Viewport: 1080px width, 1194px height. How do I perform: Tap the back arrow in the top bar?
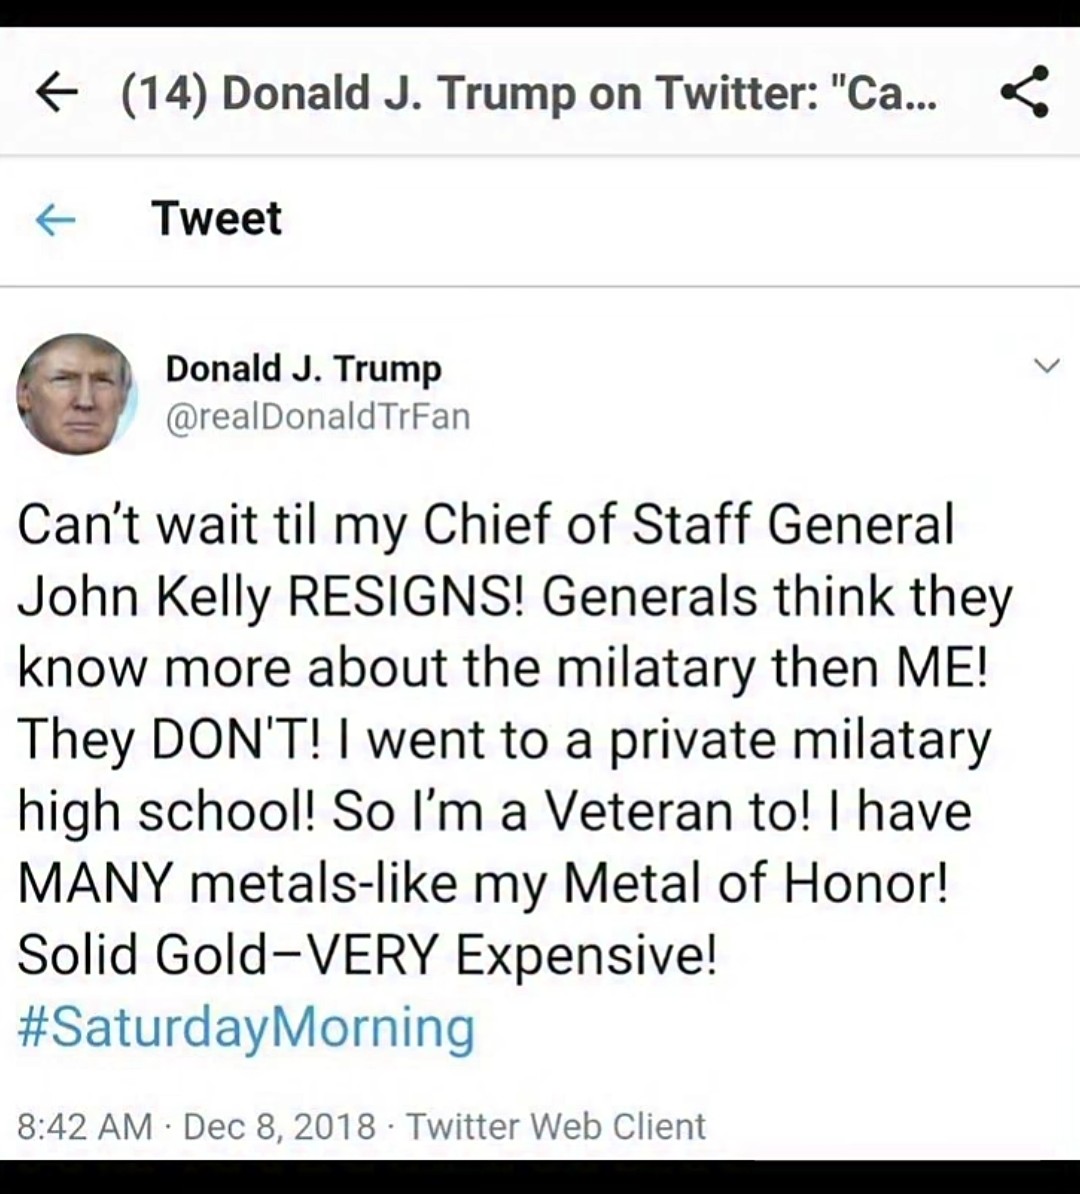point(57,93)
